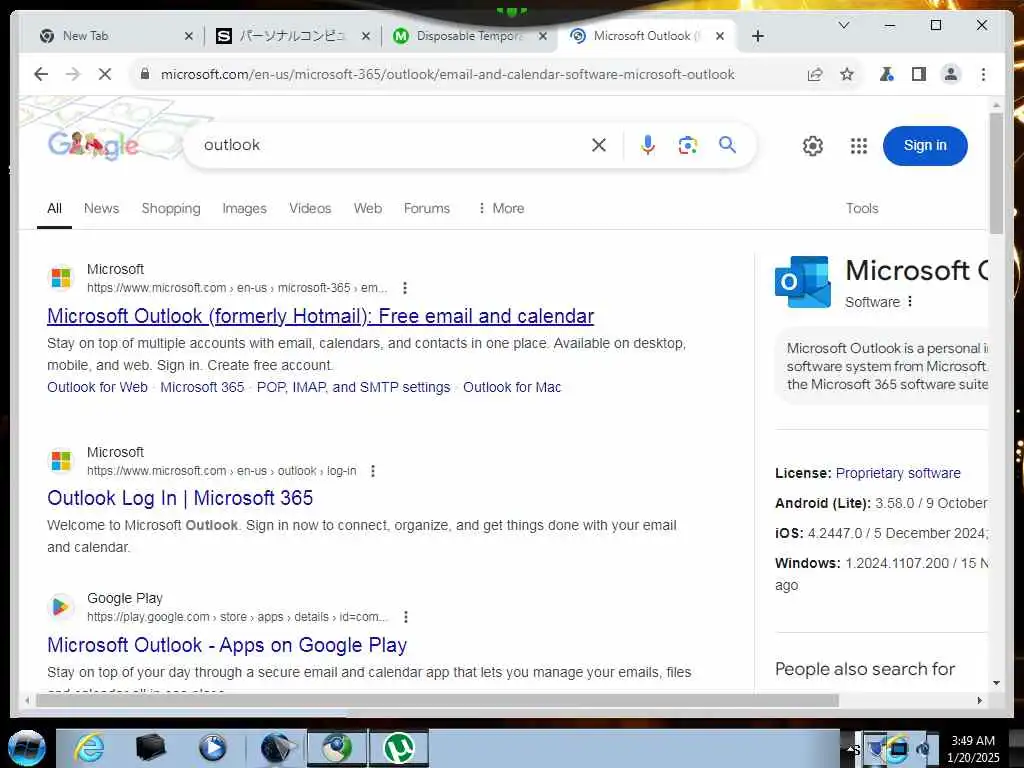The image size is (1024, 768).
Task: View site security lock info
Action: (x=145, y=74)
